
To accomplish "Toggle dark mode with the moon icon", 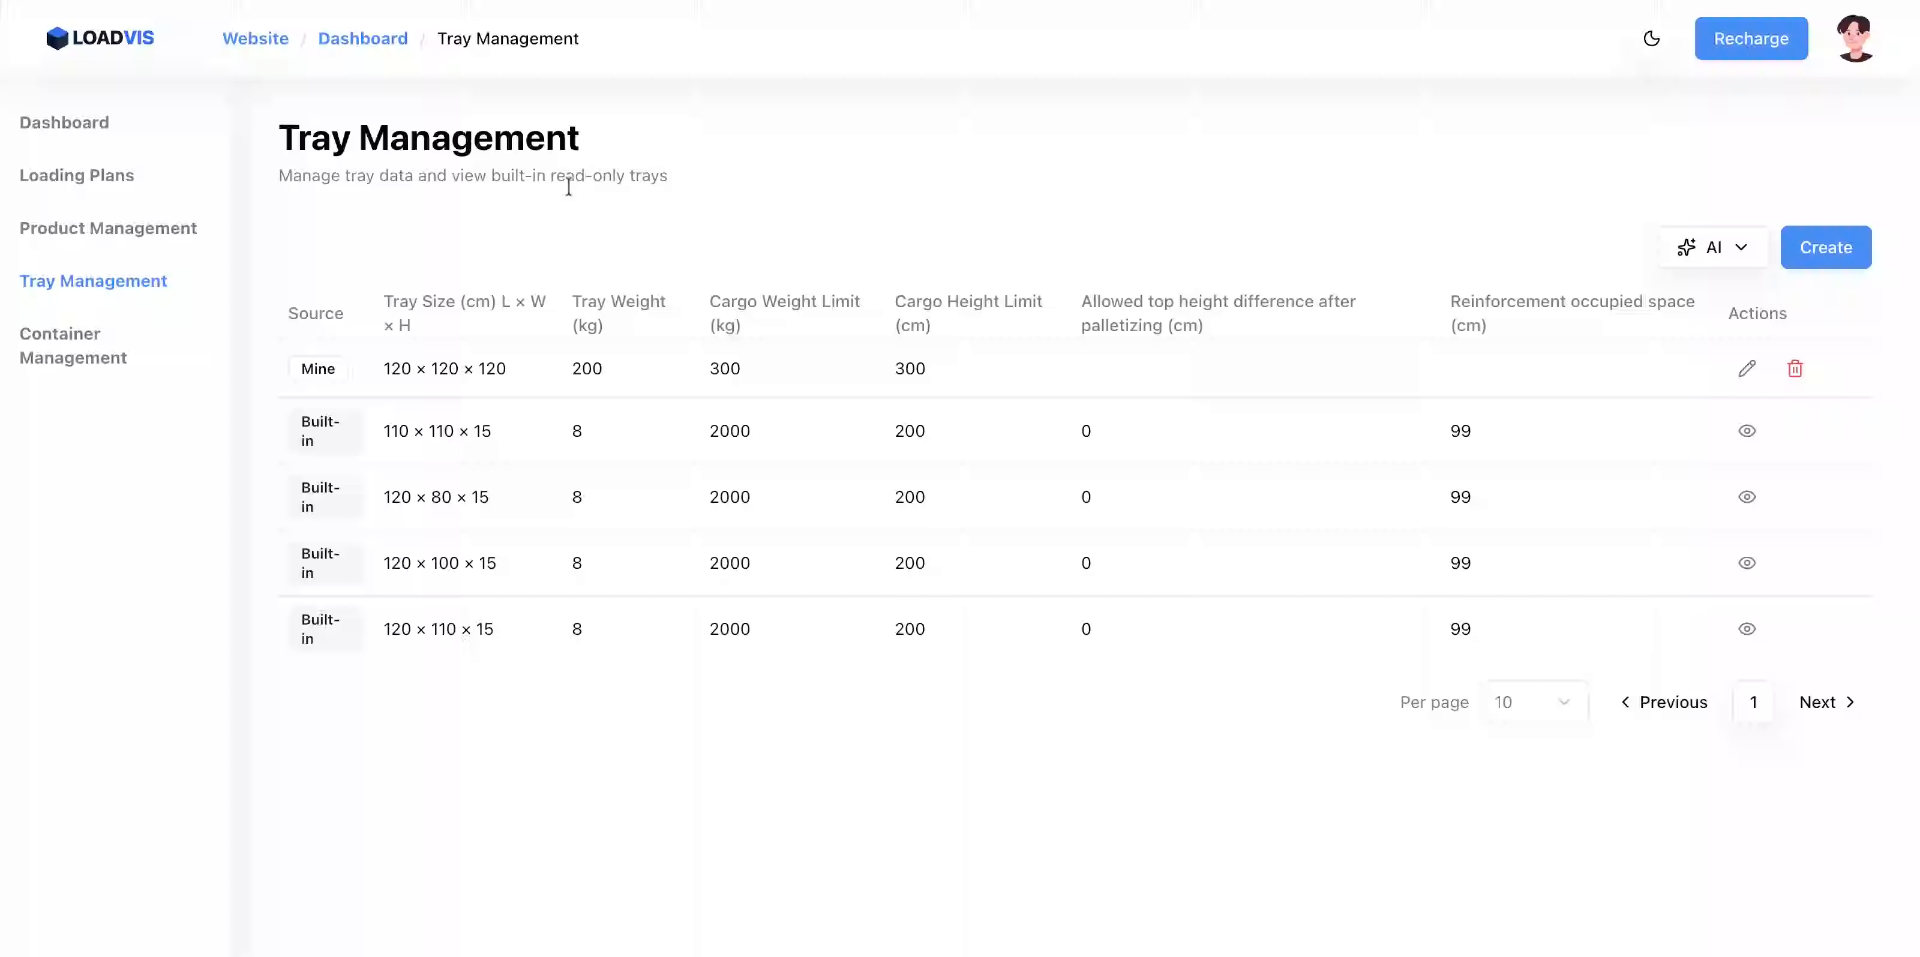I will [x=1652, y=39].
